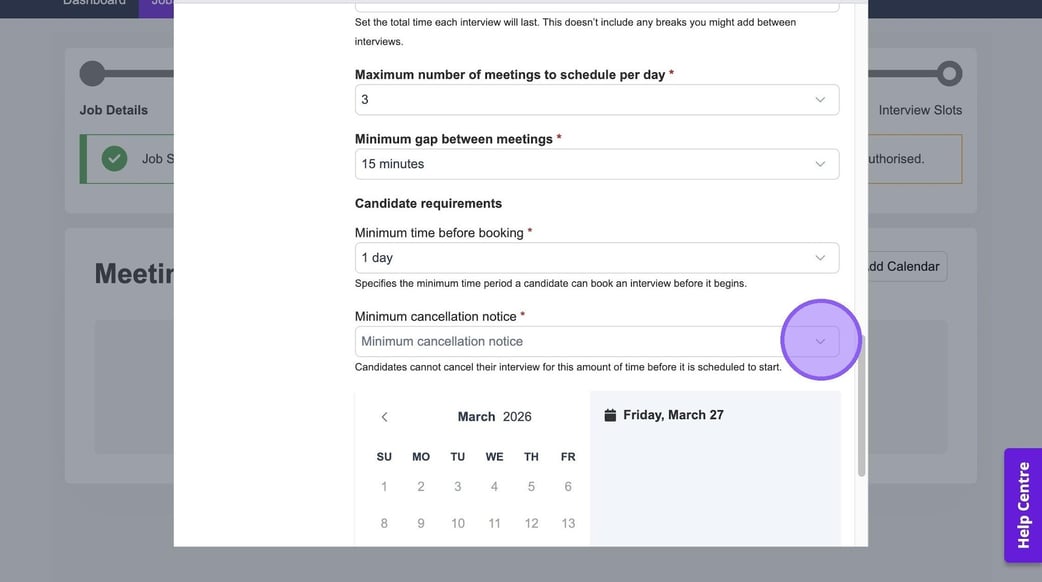The width and height of the screenshot is (1042, 582).
Task: Pick March 10 on the calendar
Action: pos(458,523)
